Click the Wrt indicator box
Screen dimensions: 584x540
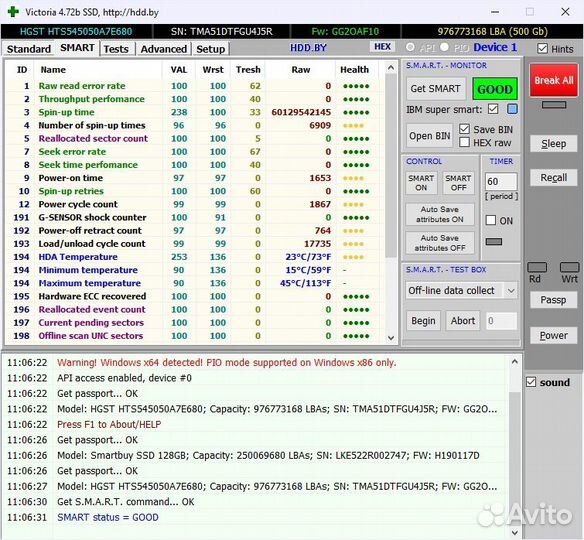point(569,267)
